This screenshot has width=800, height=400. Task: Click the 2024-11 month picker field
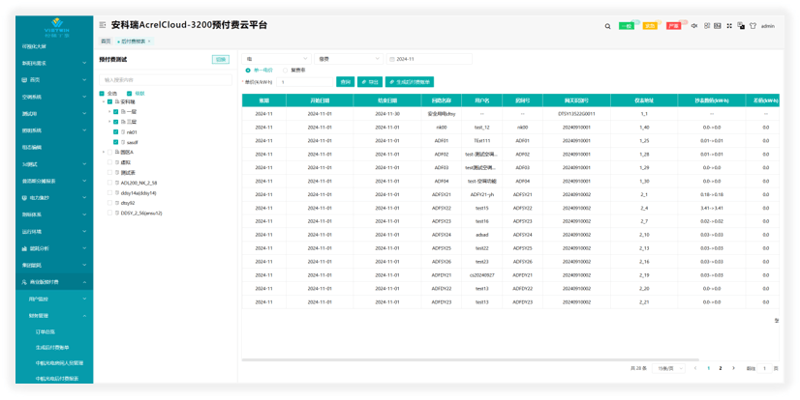tap(429, 59)
